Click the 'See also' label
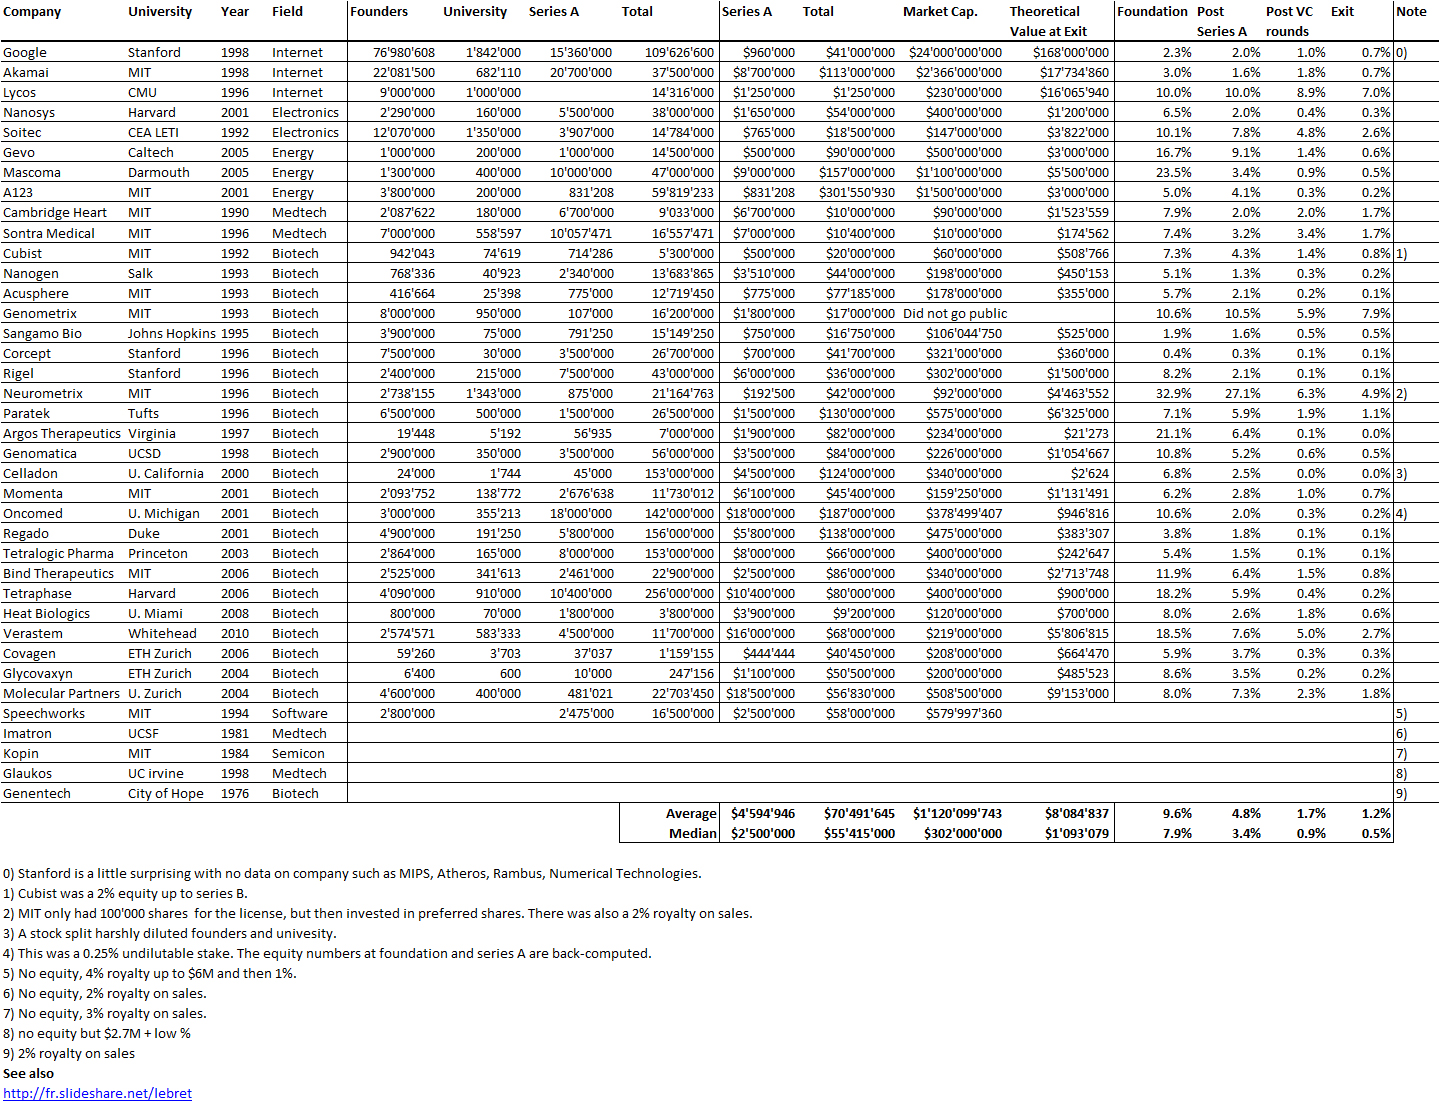Viewport: 1439px width, 1103px height. point(28,1073)
